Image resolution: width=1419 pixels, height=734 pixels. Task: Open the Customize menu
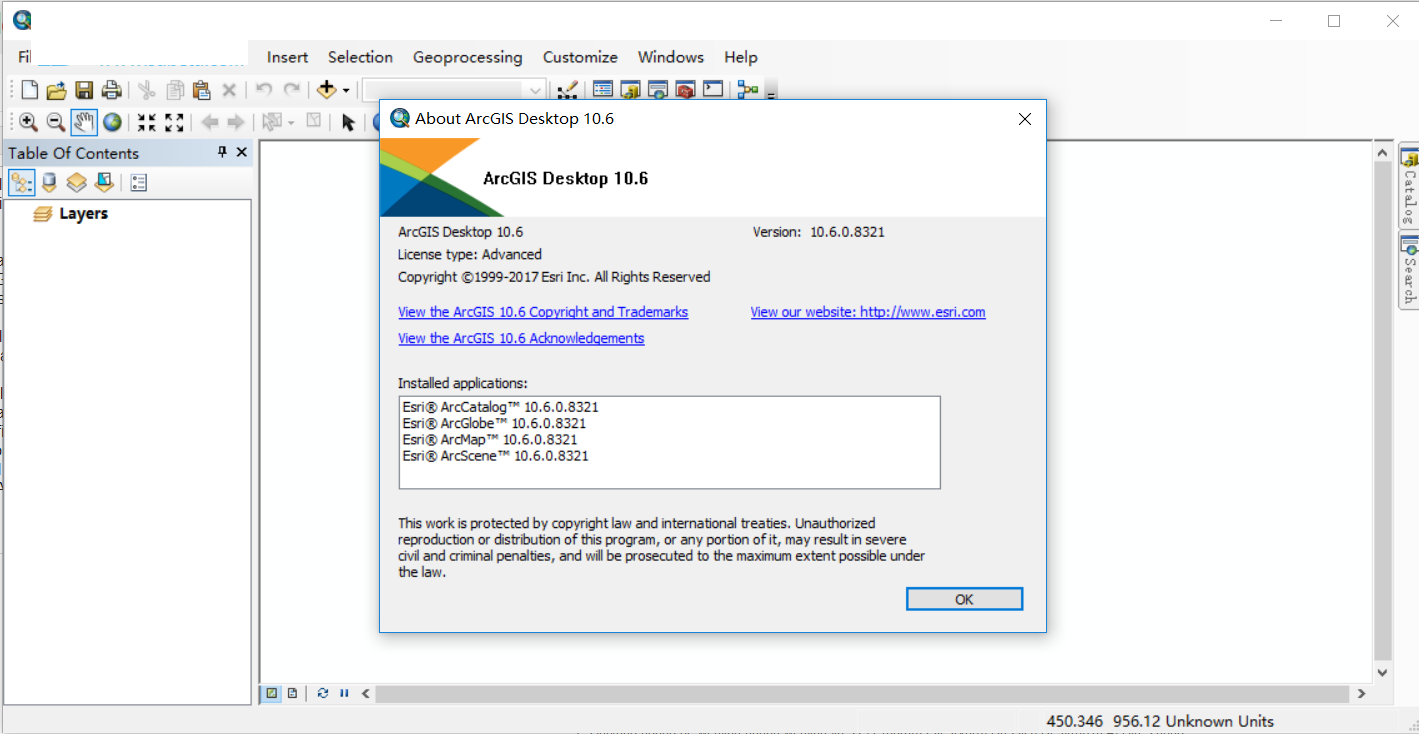[580, 57]
